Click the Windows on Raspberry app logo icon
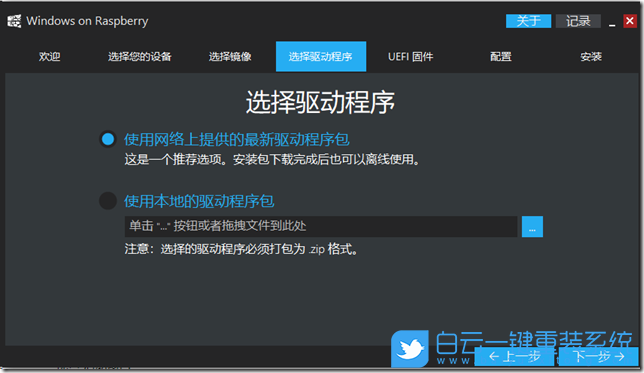The width and height of the screenshot is (644, 373). tap(14, 21)
